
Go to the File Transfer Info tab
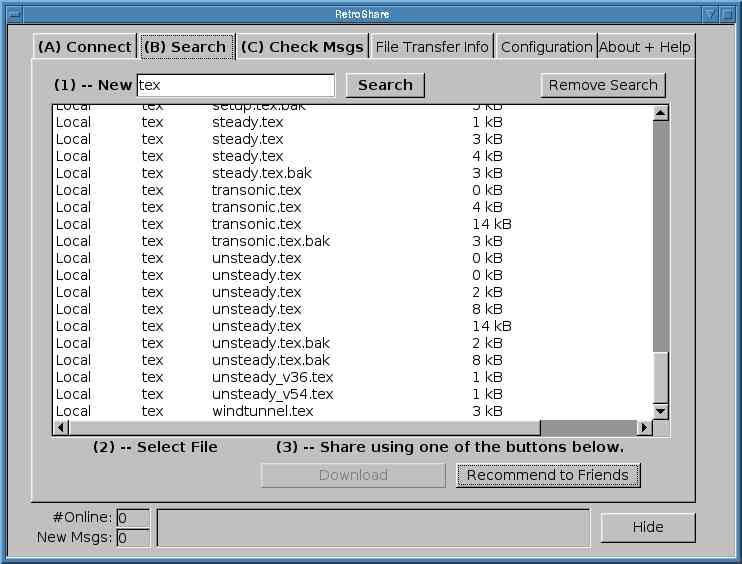[432, 47]
